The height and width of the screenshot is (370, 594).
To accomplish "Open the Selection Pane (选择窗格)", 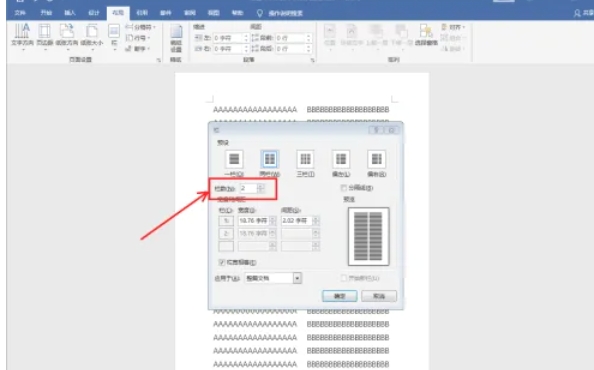I will point(426,35).
